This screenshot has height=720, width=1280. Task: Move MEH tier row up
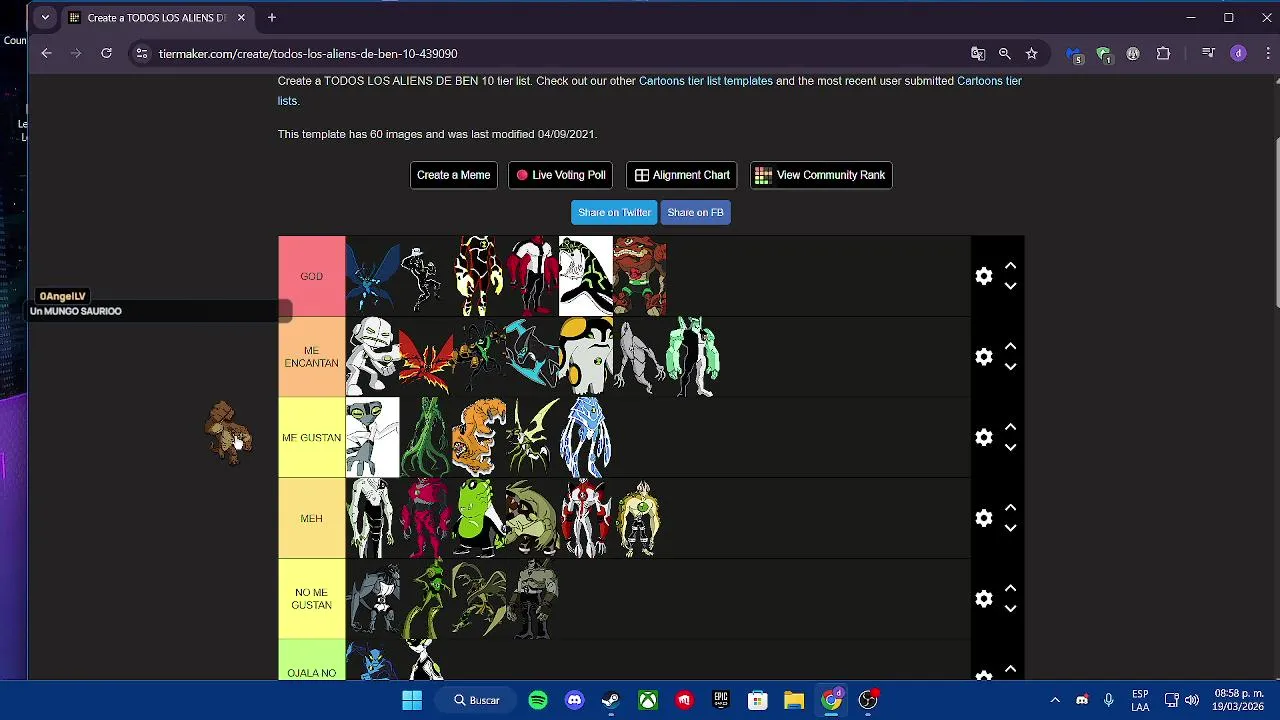tap(1010, 508)
